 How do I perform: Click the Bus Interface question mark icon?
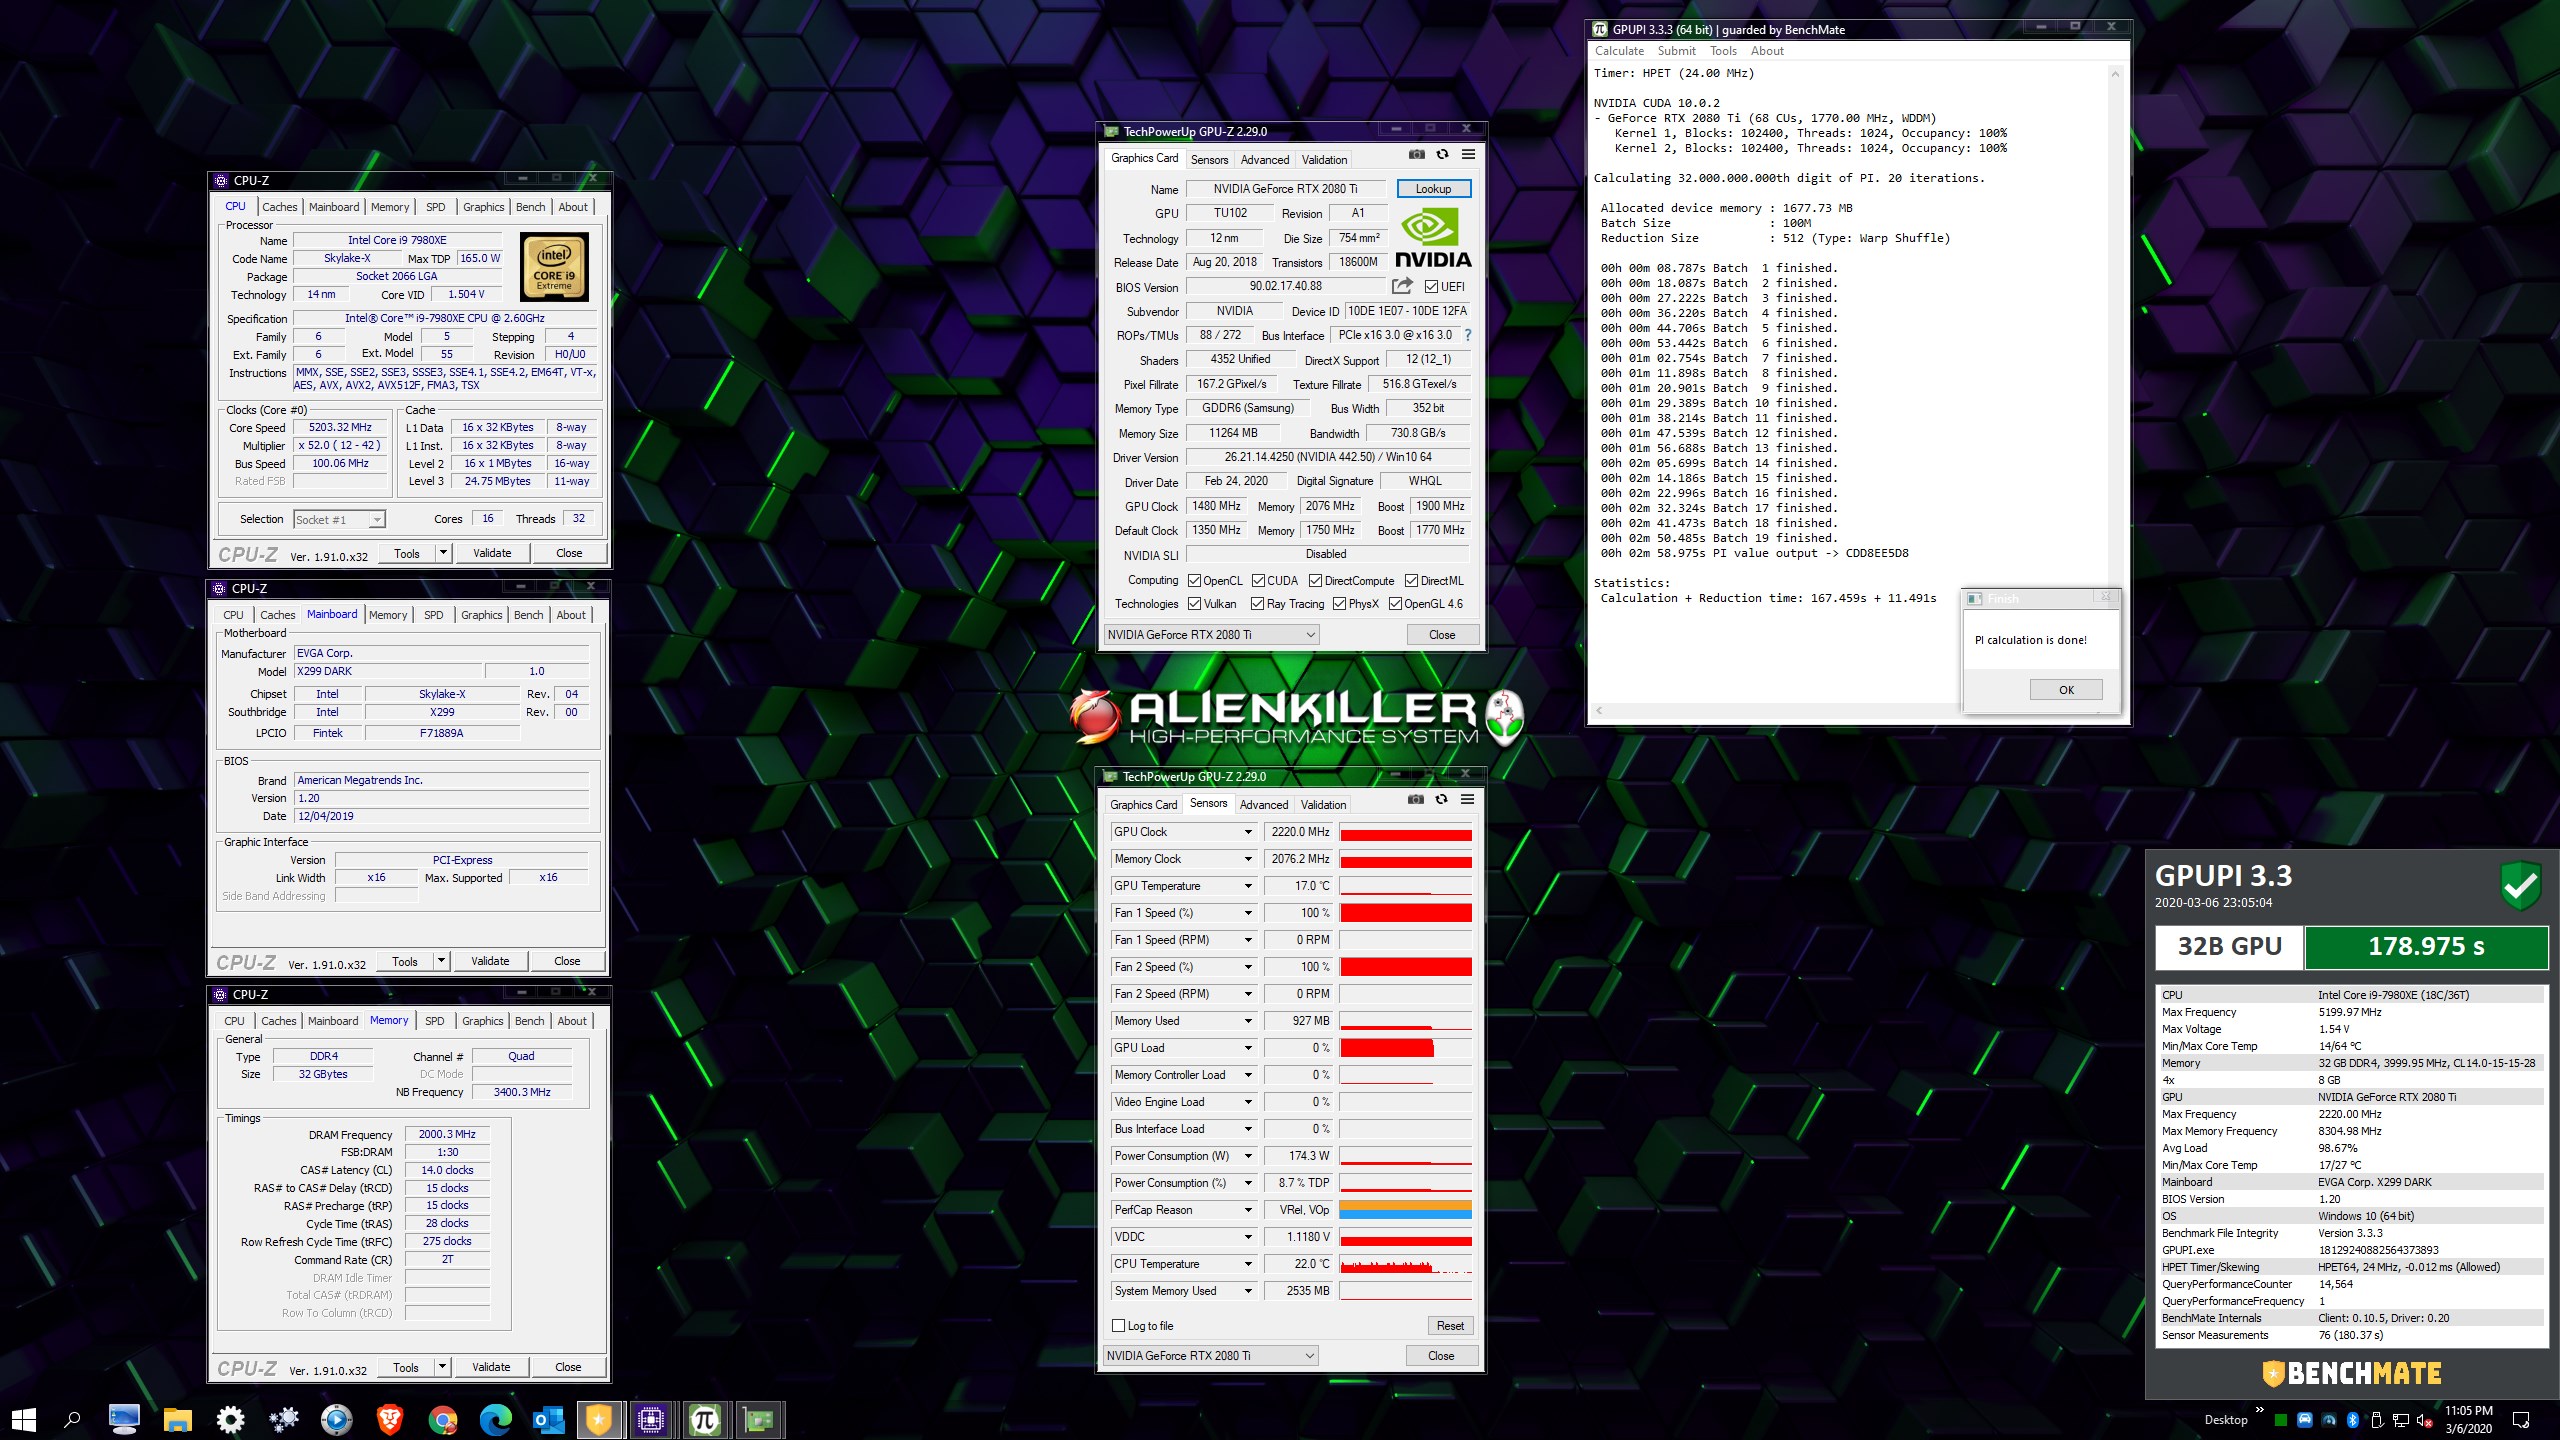click(x=1468, y=335)
